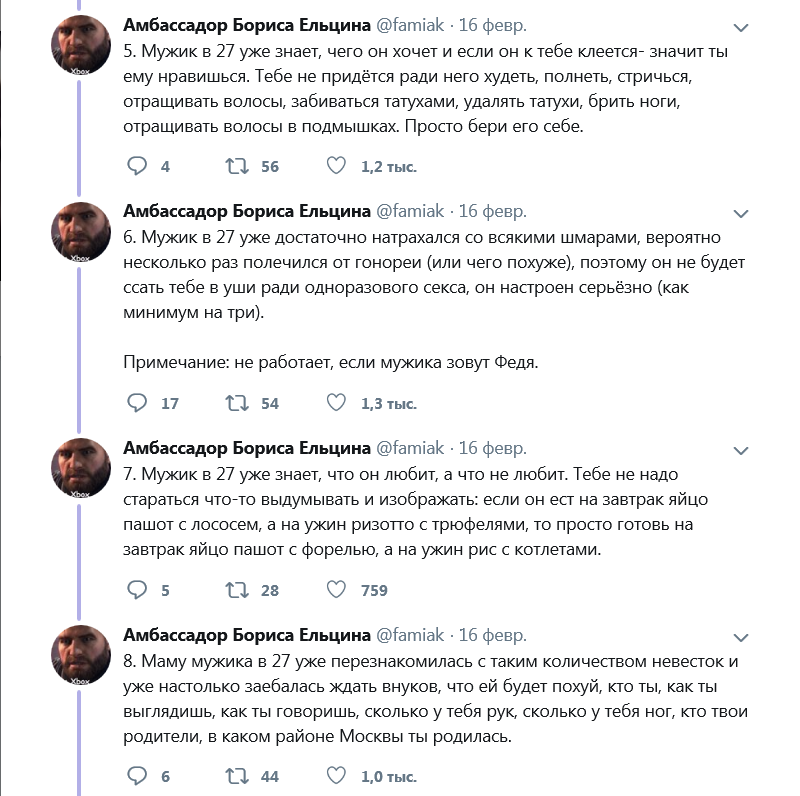
Task: Expand the options chevron on tweet 5
Action: click(741, 27)
